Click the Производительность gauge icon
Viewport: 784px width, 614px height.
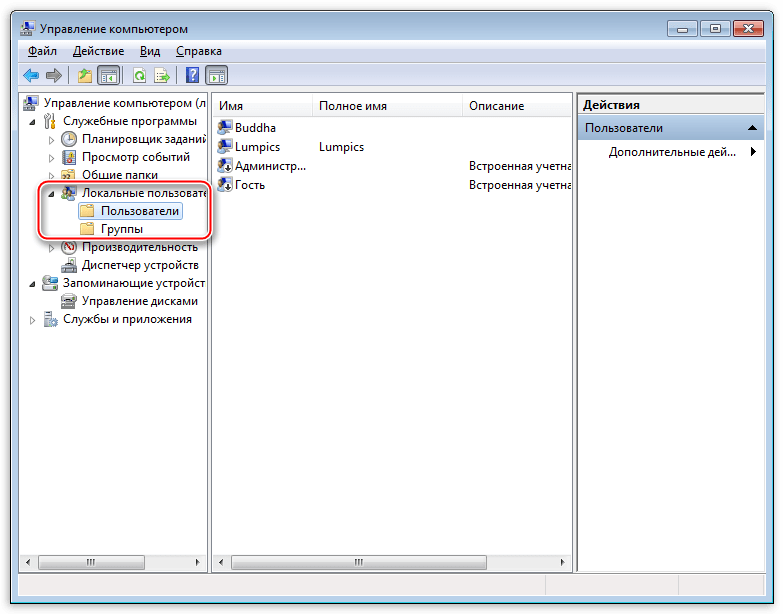(69, 246)
